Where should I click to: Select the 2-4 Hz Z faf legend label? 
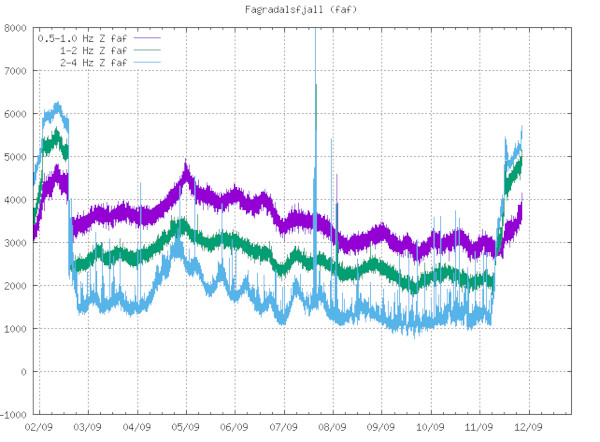[93, 62]
